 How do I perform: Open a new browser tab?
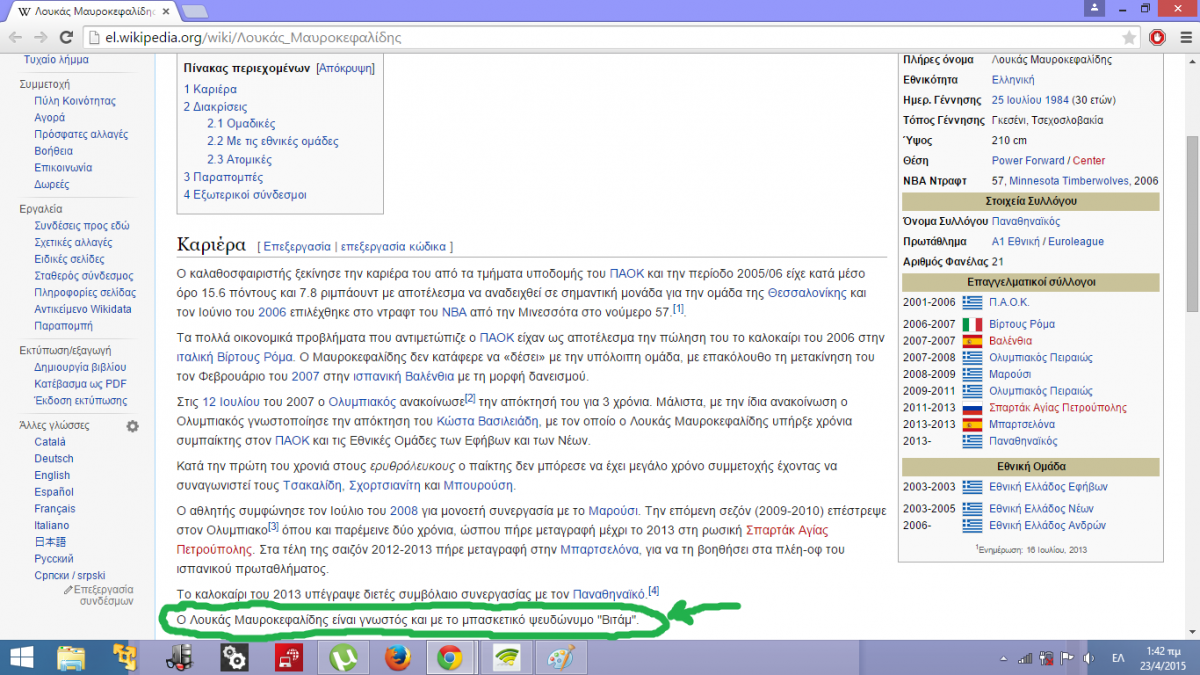click(x=195, y=11)
